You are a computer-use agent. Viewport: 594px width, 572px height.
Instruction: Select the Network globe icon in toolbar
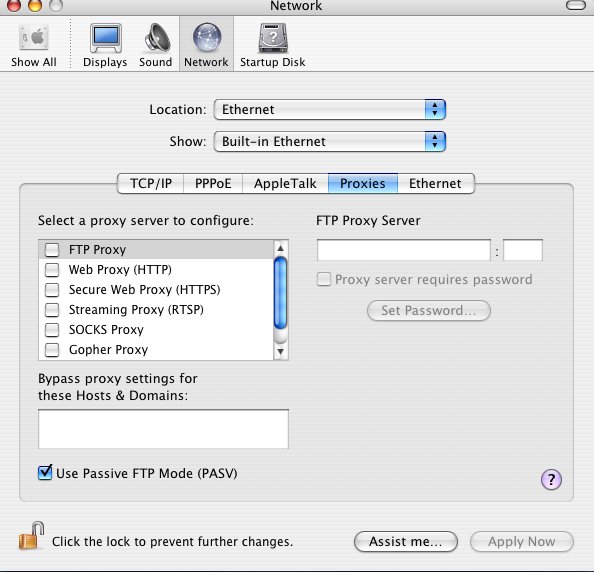tap(207, 38)
